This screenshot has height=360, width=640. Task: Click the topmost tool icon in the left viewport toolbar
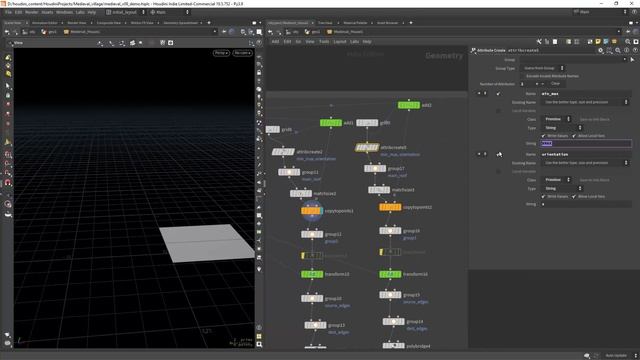(8, 58)
